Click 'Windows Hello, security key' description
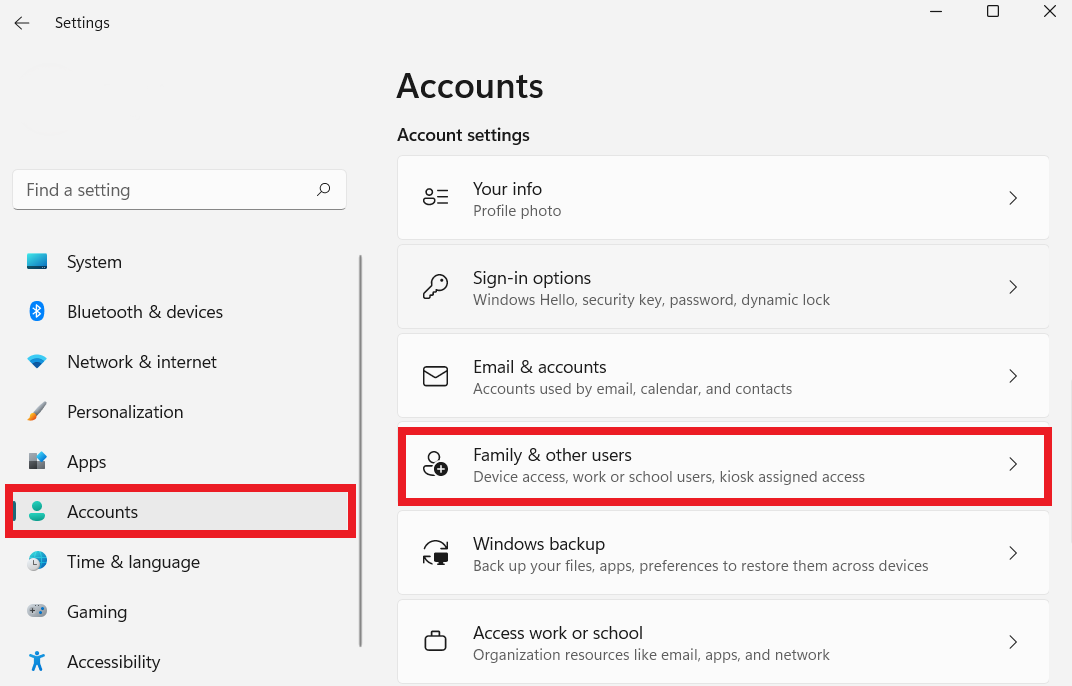 pos(652,300)
